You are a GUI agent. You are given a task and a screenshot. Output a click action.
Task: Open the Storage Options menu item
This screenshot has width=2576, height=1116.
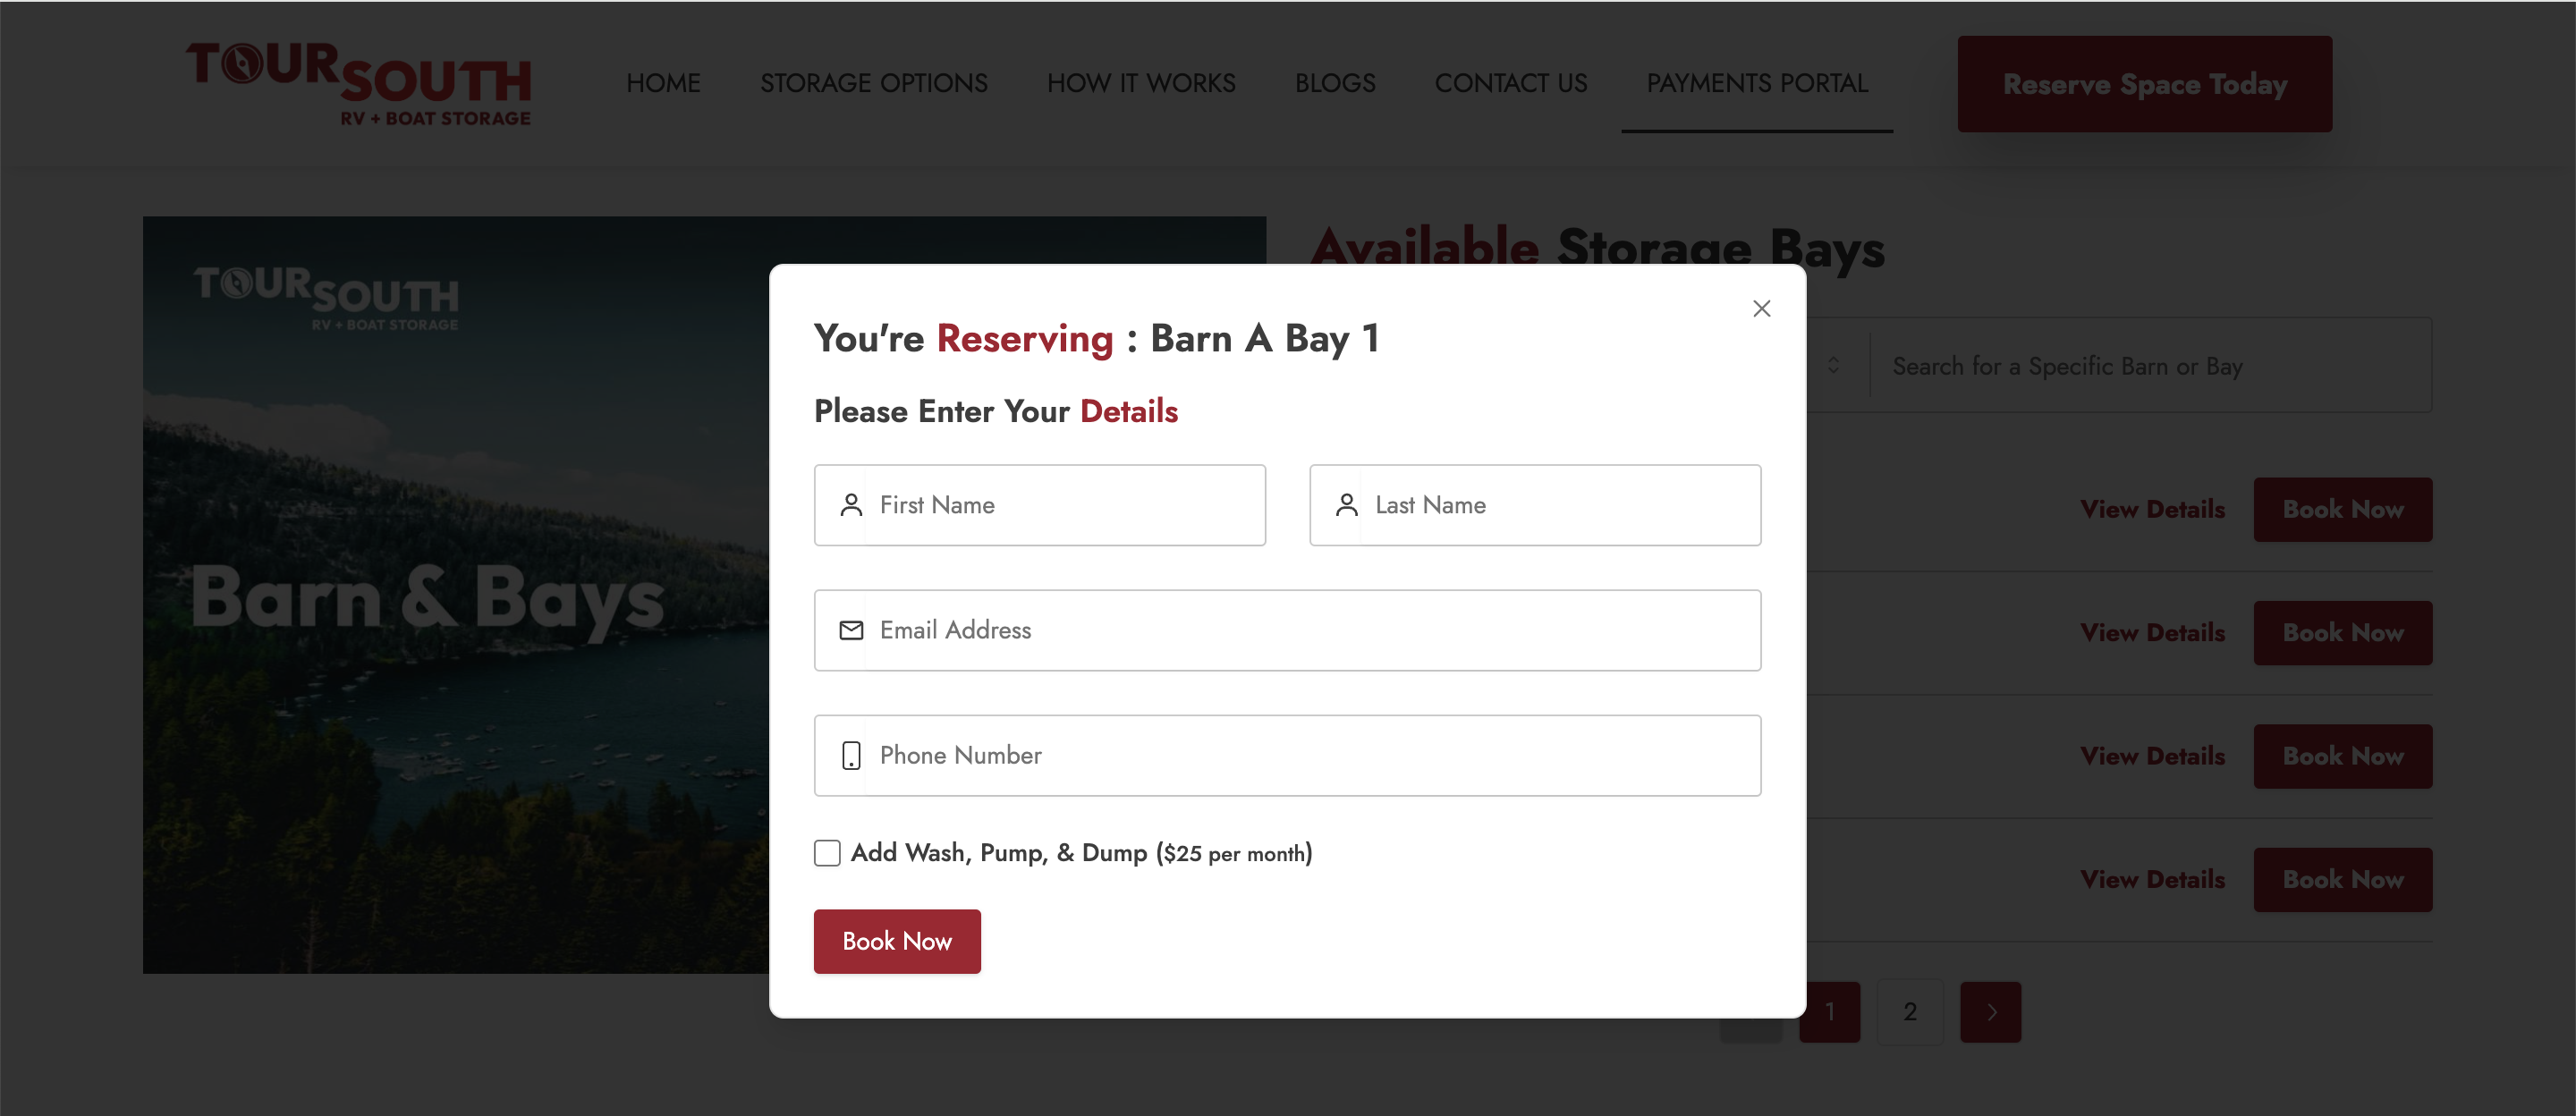point(873,83)
